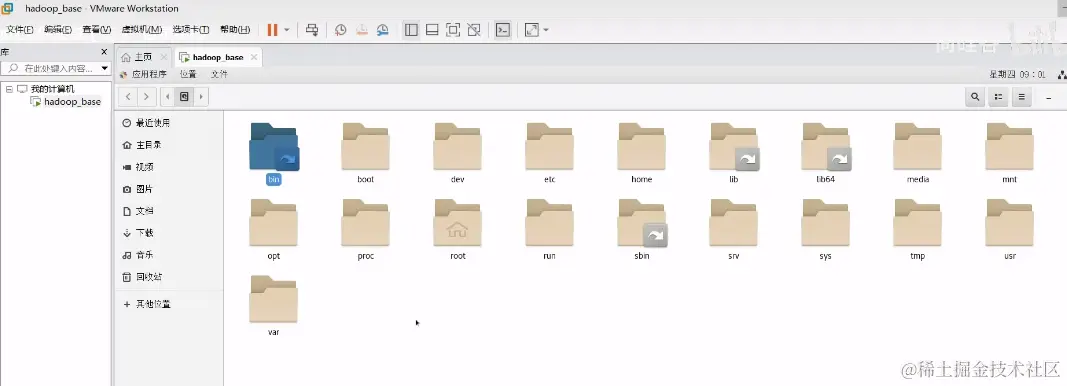Go forward in the file manager
Screen dimensions: 1067x386
(146, 97)
